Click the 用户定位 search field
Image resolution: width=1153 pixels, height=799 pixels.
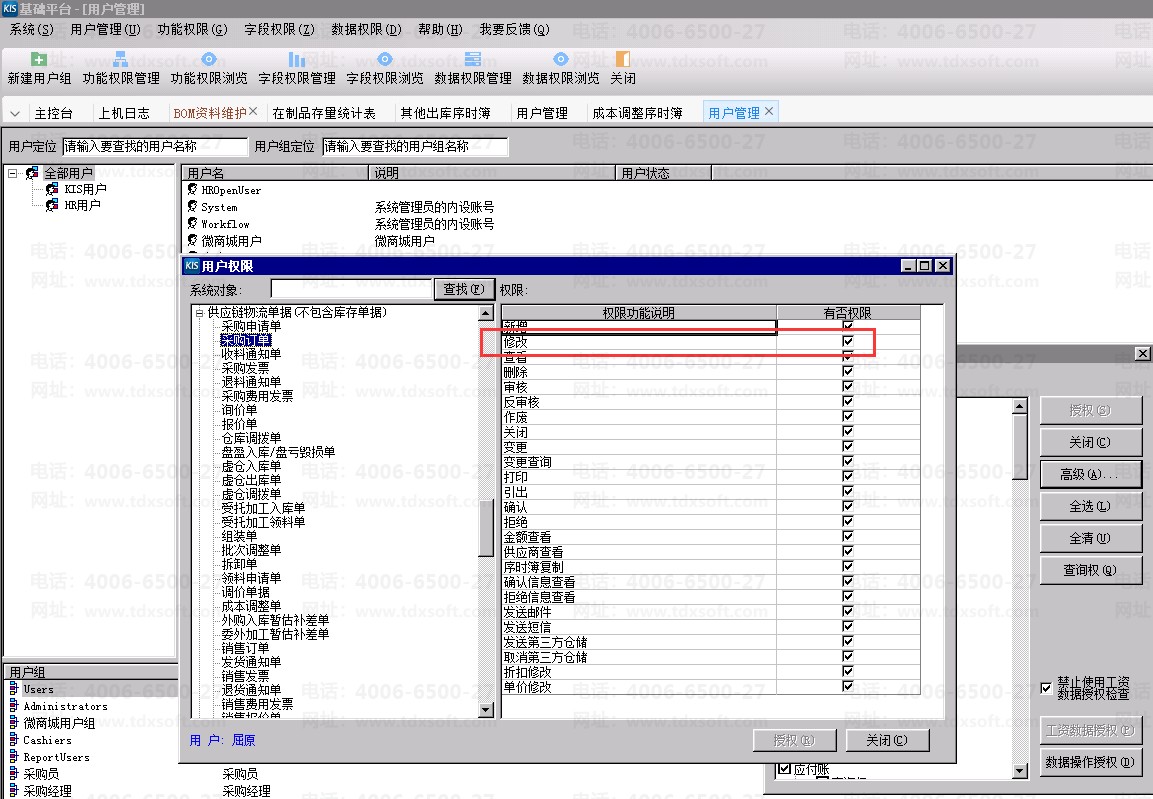tap(154, 146)
